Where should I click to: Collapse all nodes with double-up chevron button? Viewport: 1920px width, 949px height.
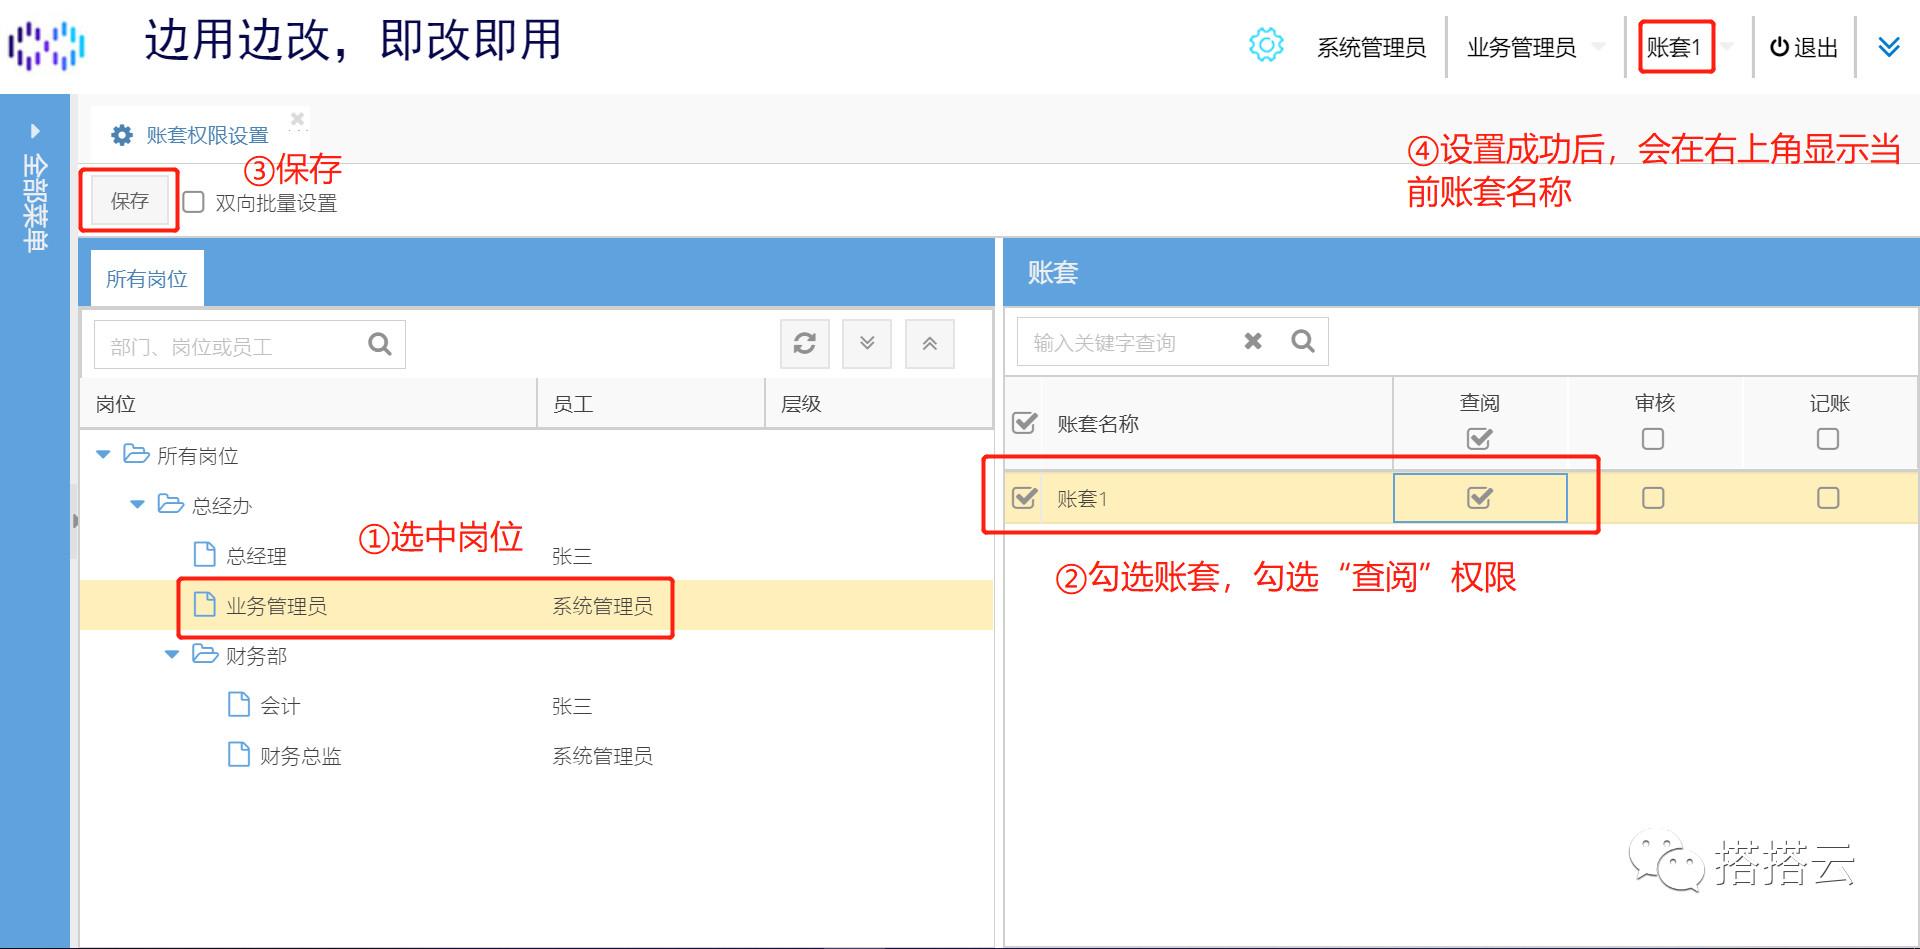point(930,344)
